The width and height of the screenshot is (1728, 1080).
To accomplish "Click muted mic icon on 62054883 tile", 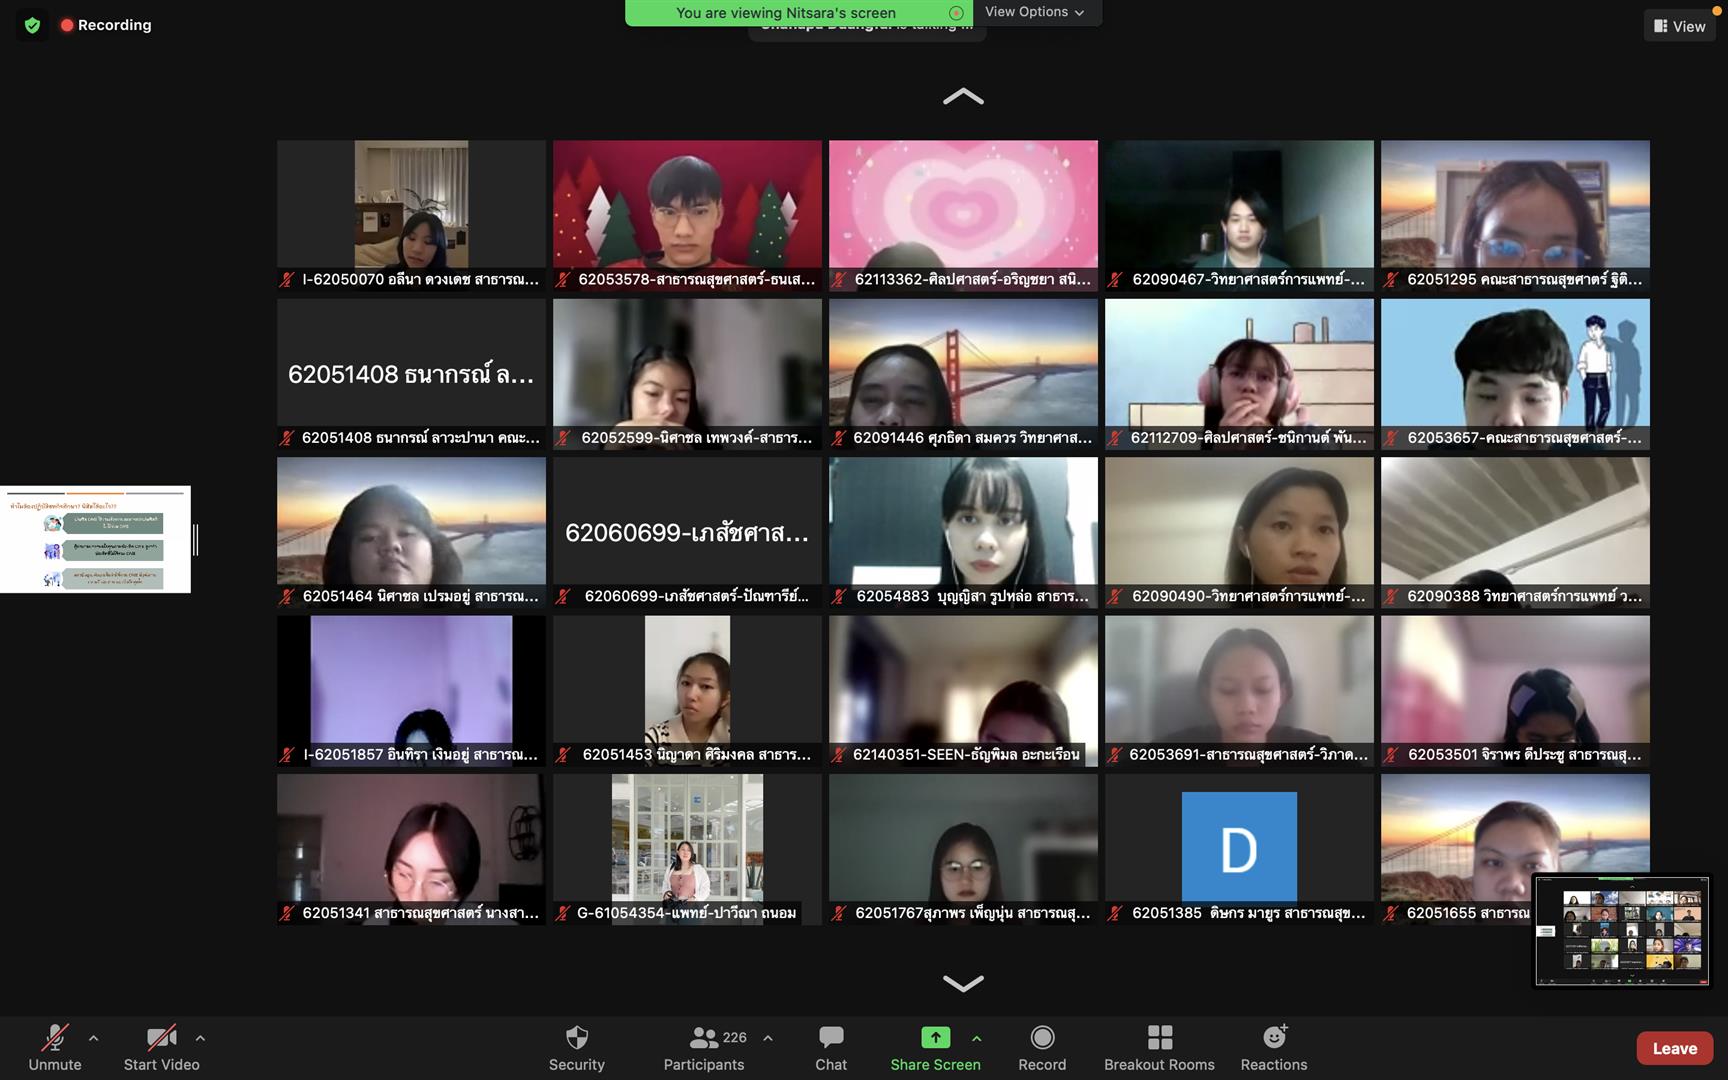I will 839,597.
